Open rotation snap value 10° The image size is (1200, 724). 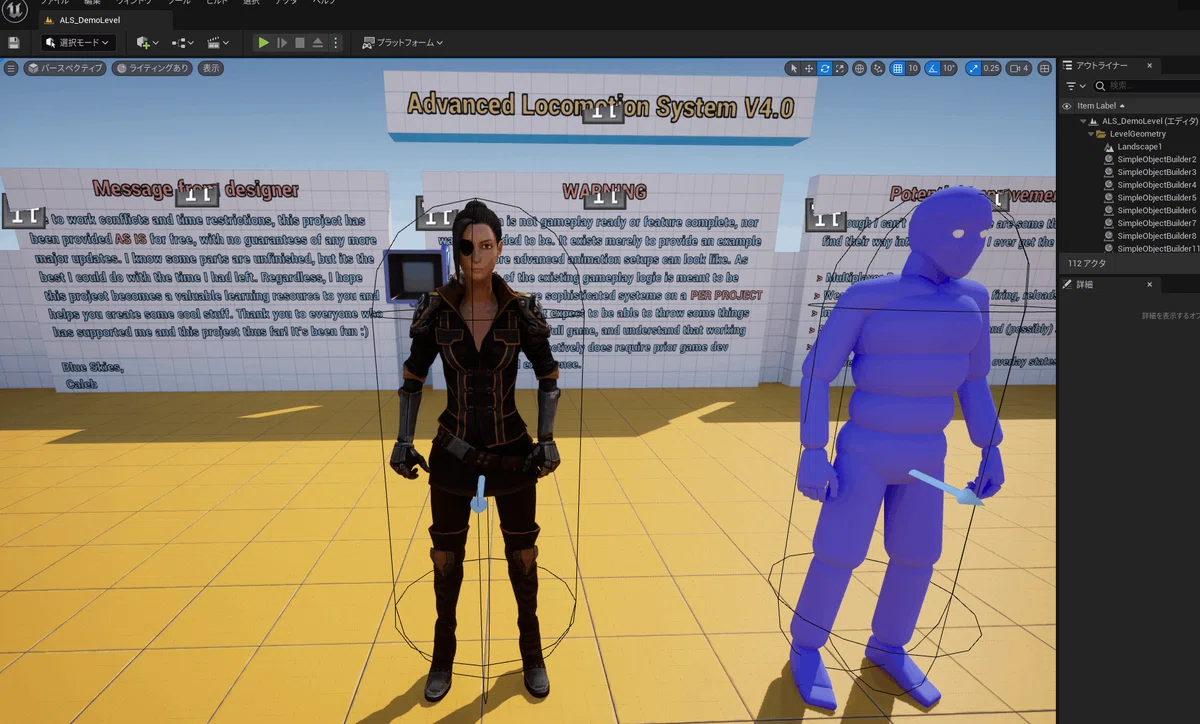click(949, 68)
